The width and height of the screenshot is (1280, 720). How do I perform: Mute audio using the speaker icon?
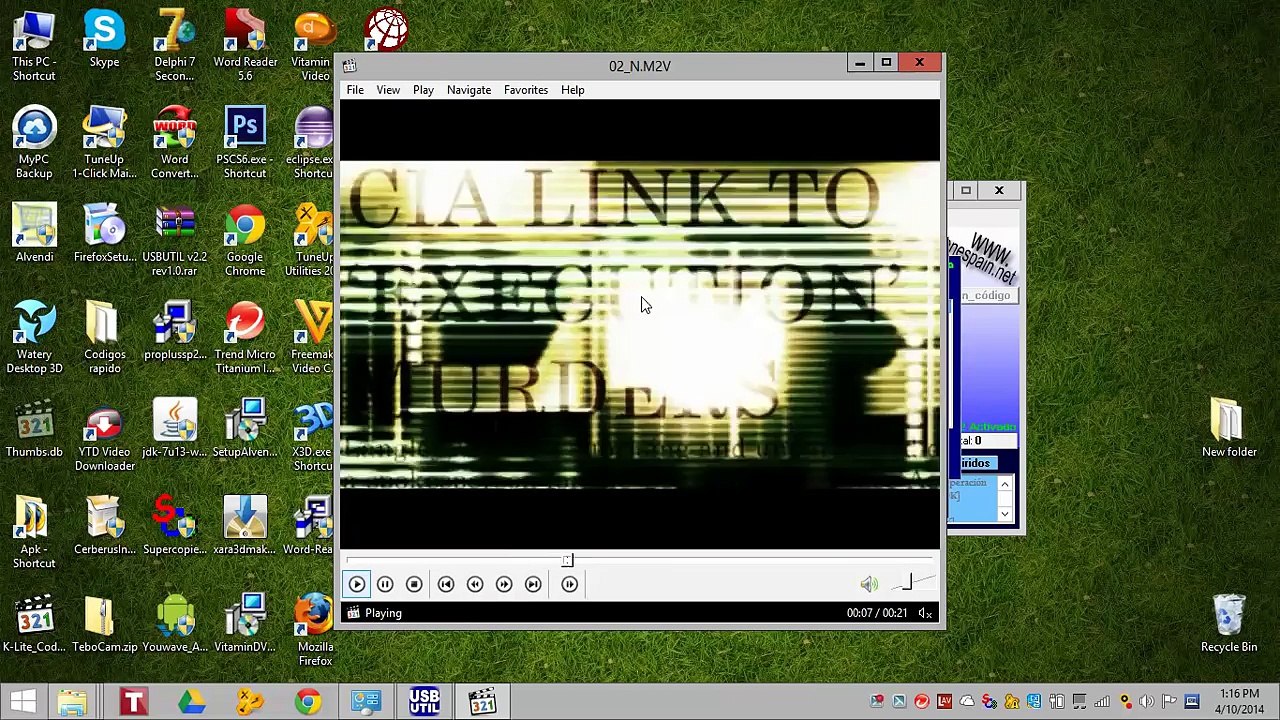(869, 584)
